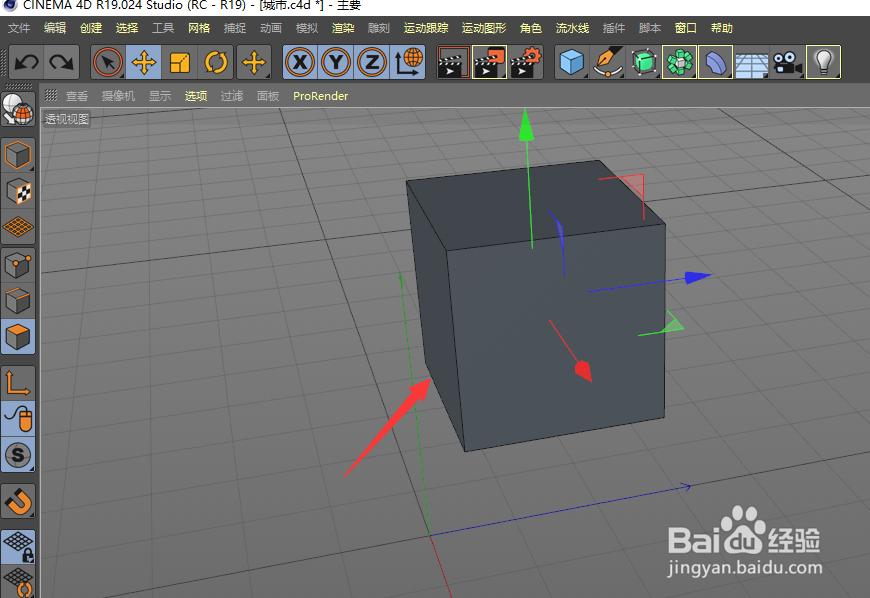Open the 模拟 menu
Screen dimensions: 870x598
(307, 28)
